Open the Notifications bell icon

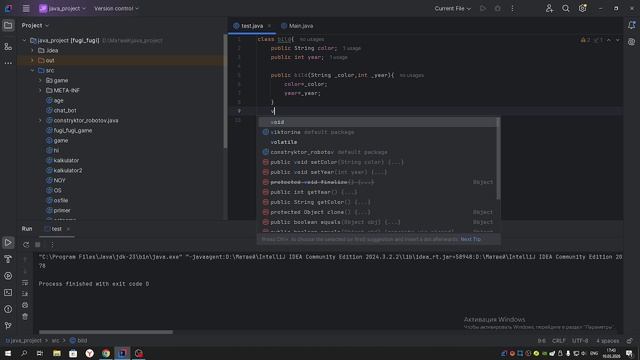click(x=631, y=26)
